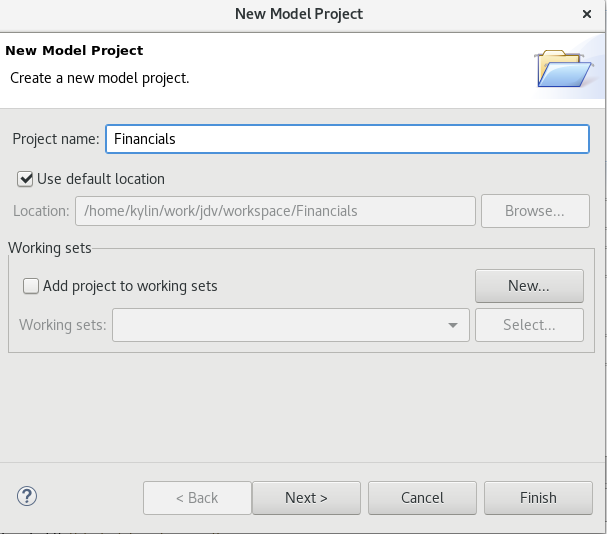Click the 'Create a new model project.' text
The image size is (607, 534).
click(x=99, y=79)
